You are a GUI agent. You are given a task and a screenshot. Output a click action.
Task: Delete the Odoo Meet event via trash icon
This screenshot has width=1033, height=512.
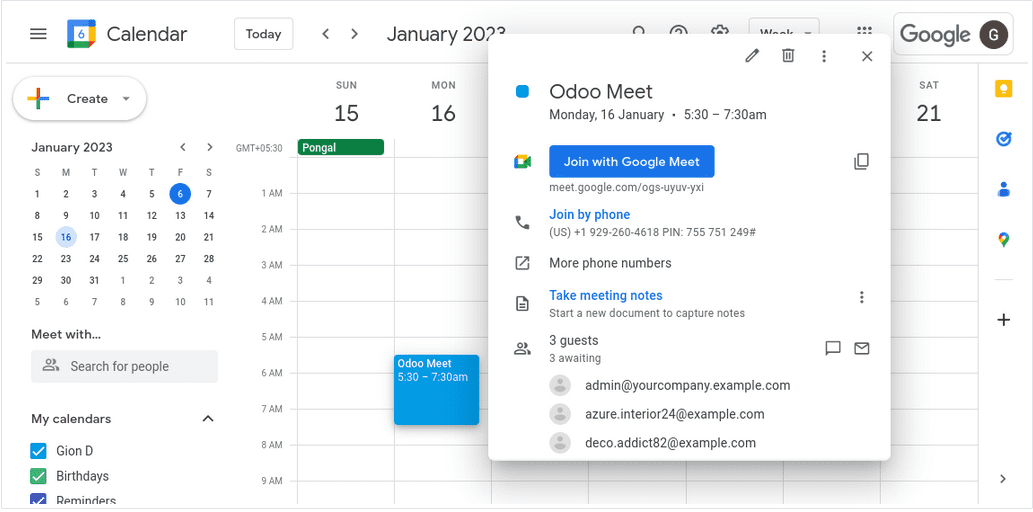coord(788,56)
